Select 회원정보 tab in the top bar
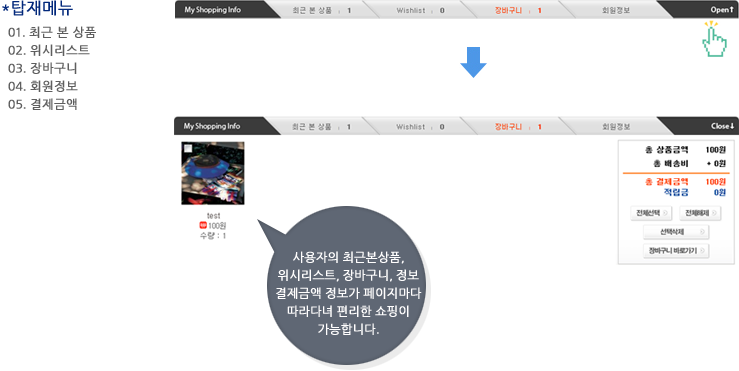This screenshot has width=739, height=371. pos(616,10)
